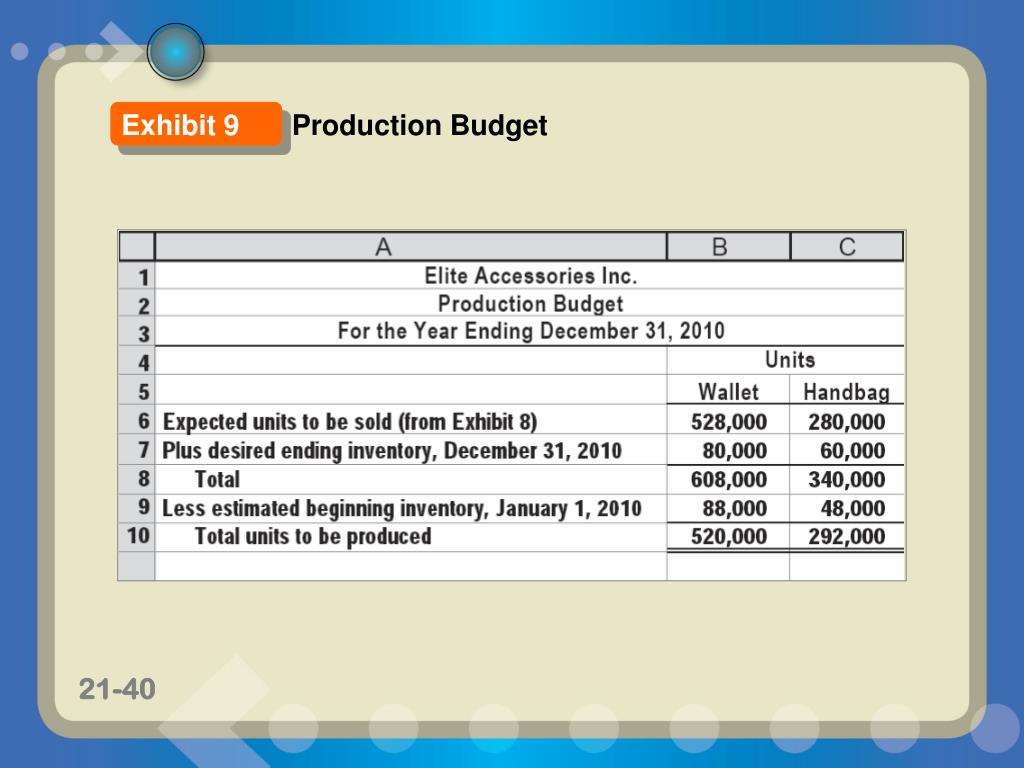
Task: Select row 7 header
Action: (x=136, y=449)
